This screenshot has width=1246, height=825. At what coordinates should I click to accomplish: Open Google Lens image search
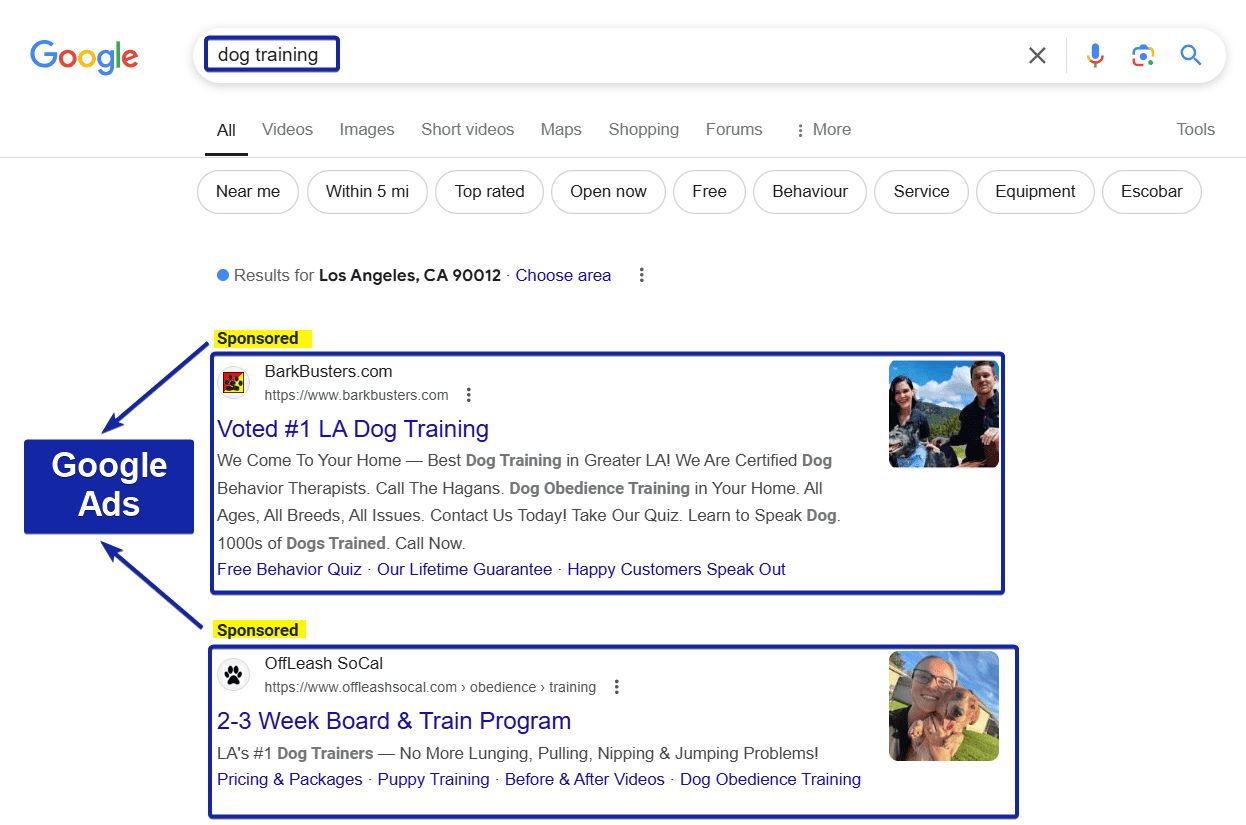coord(1142,55)
